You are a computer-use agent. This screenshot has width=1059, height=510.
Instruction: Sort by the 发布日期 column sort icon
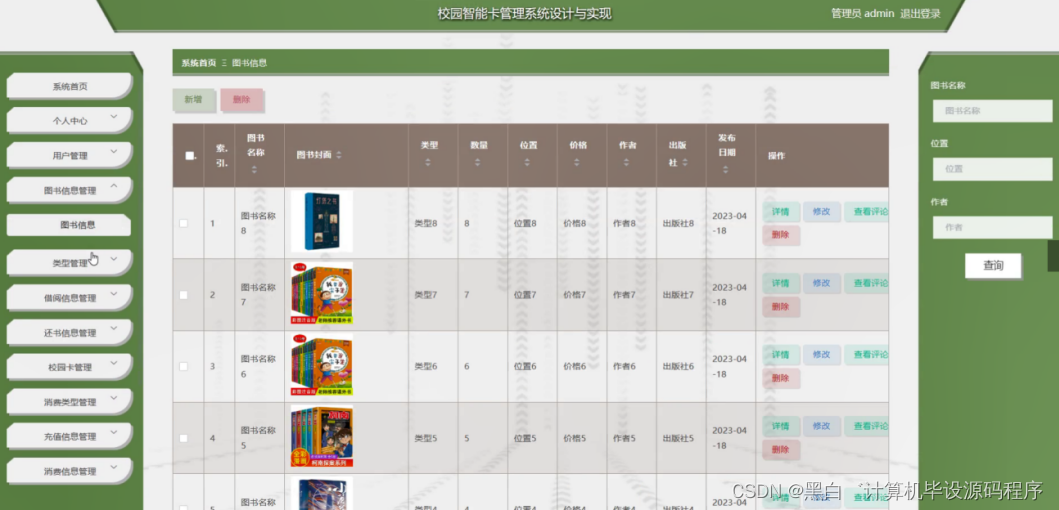click(725, 170)
